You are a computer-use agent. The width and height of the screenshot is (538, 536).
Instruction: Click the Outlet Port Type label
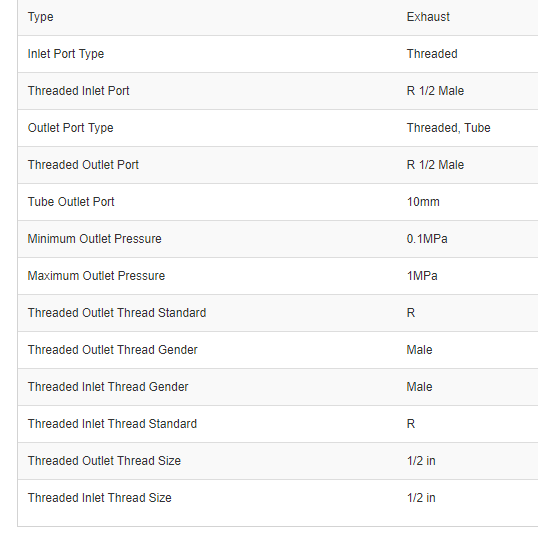[70, 128]
